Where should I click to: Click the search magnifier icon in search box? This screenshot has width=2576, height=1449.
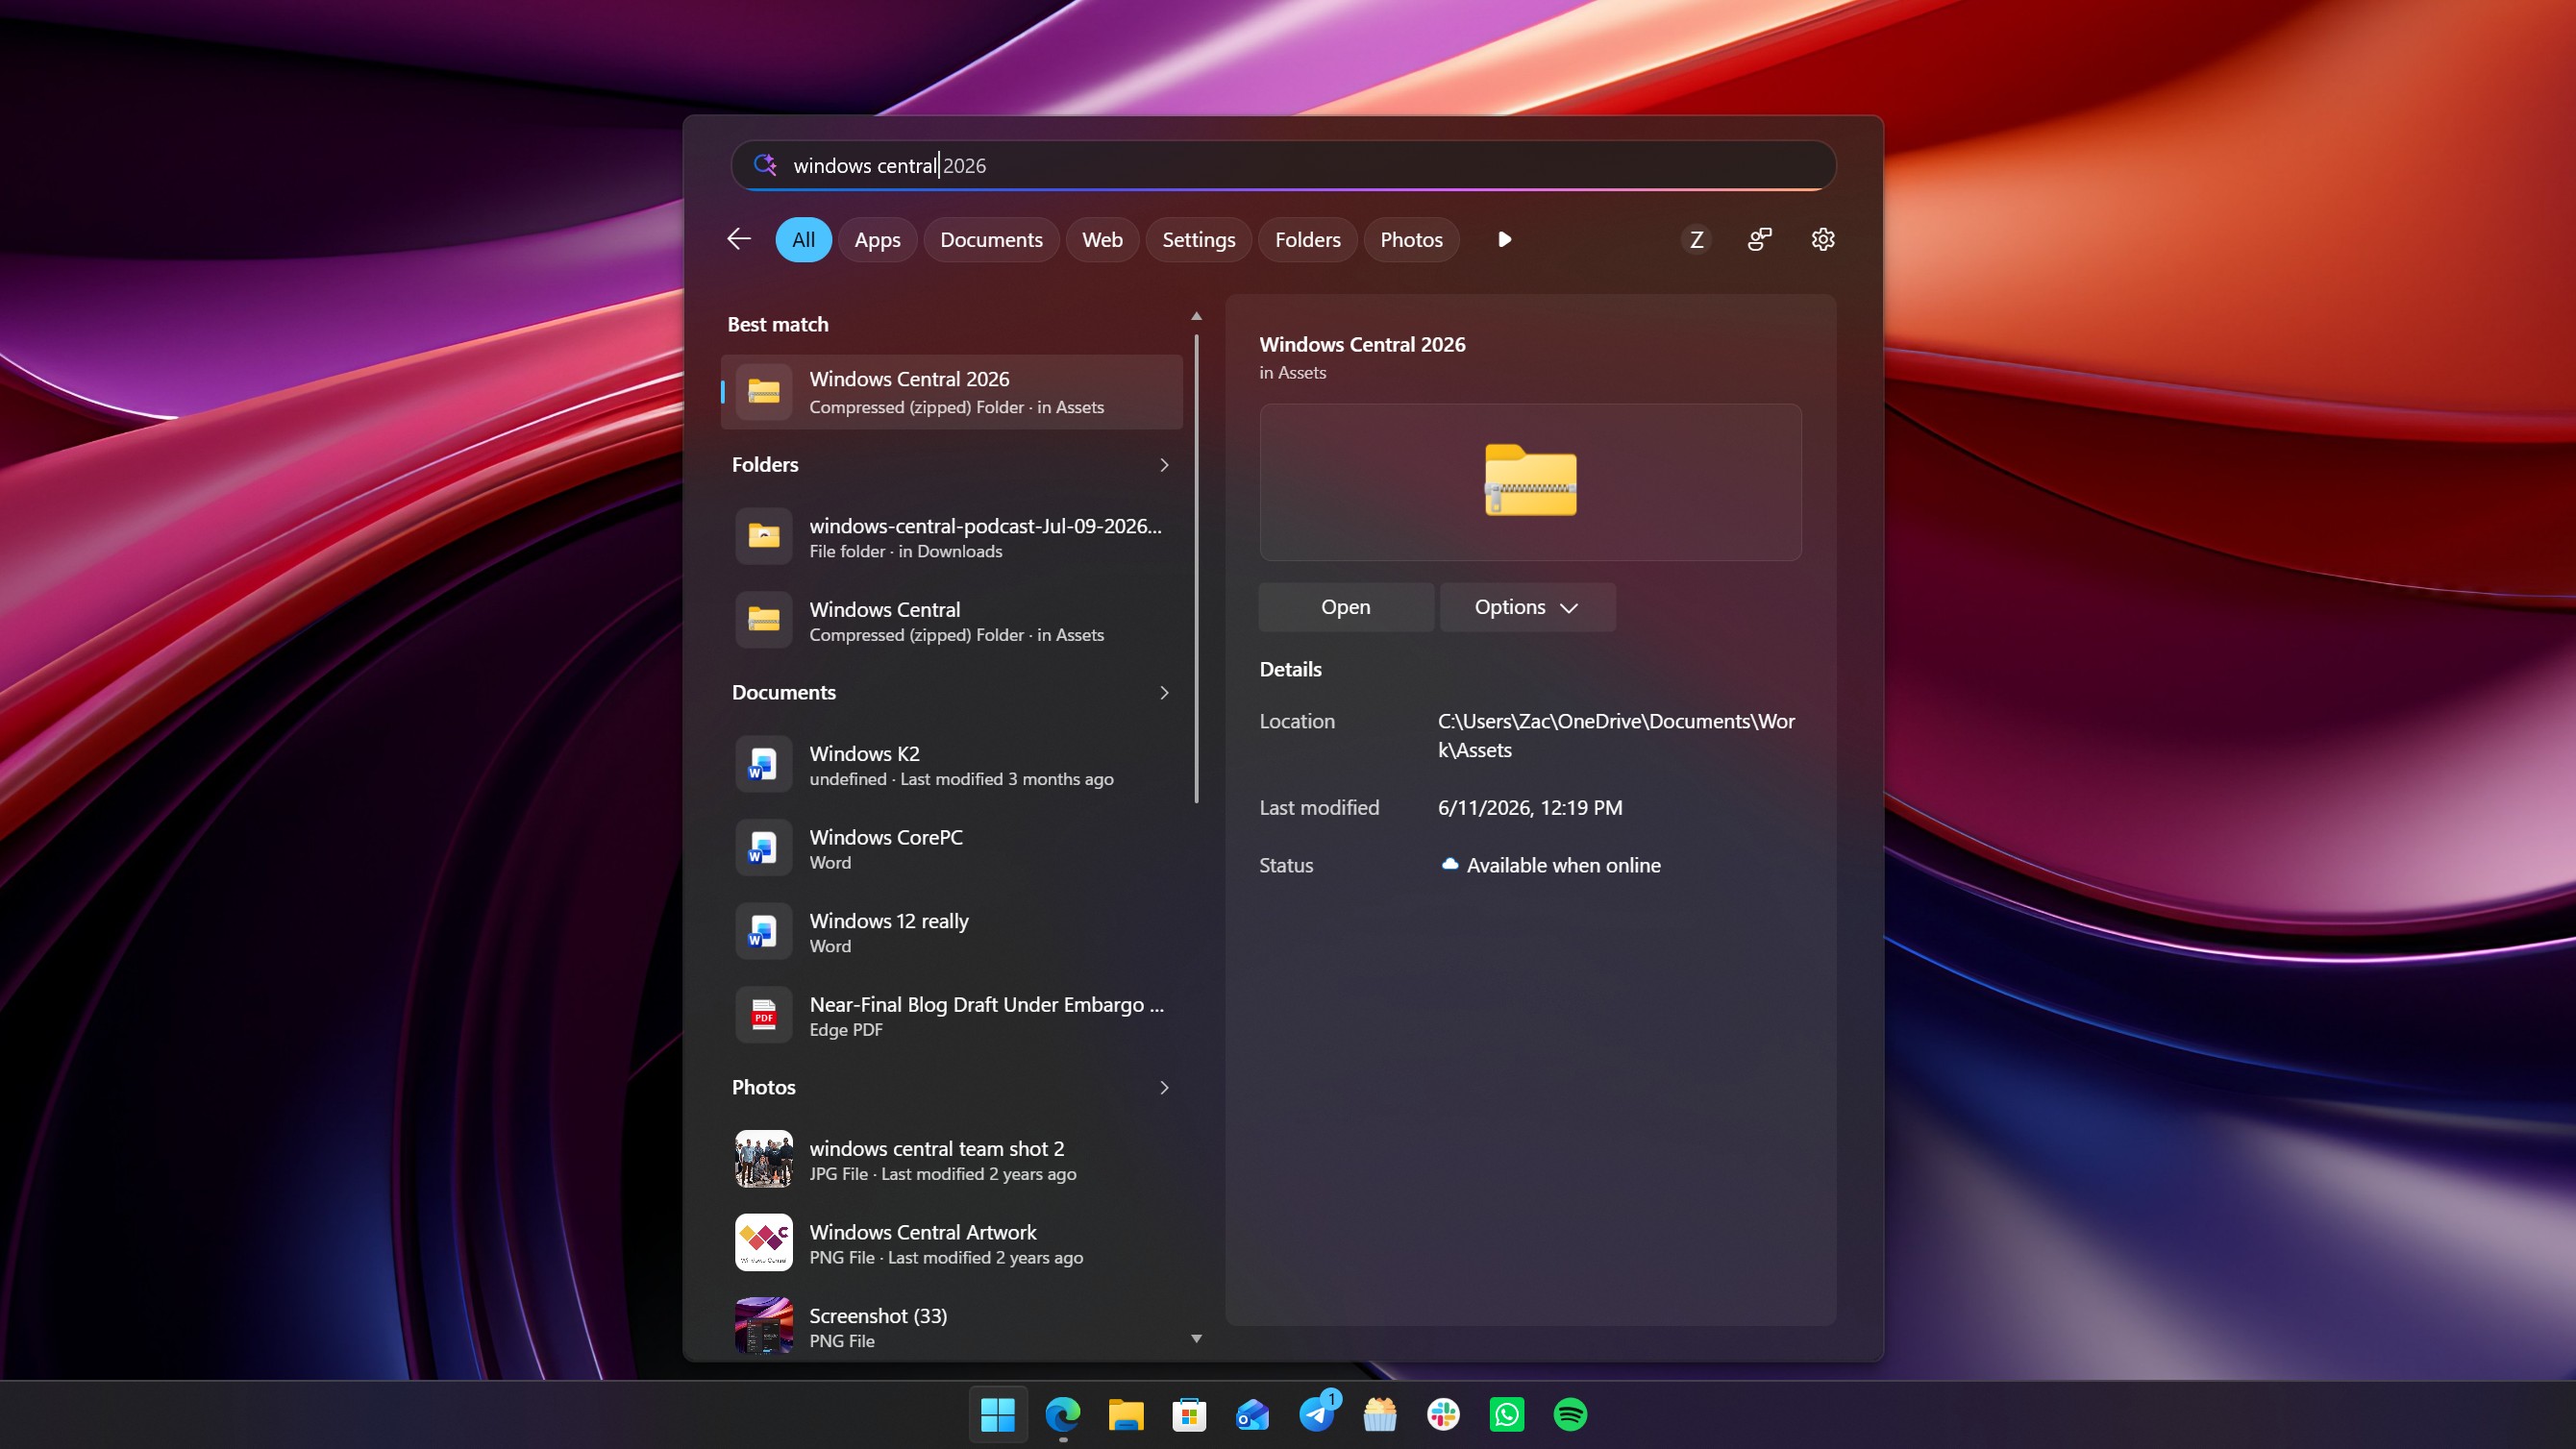[x=765, y=165]
